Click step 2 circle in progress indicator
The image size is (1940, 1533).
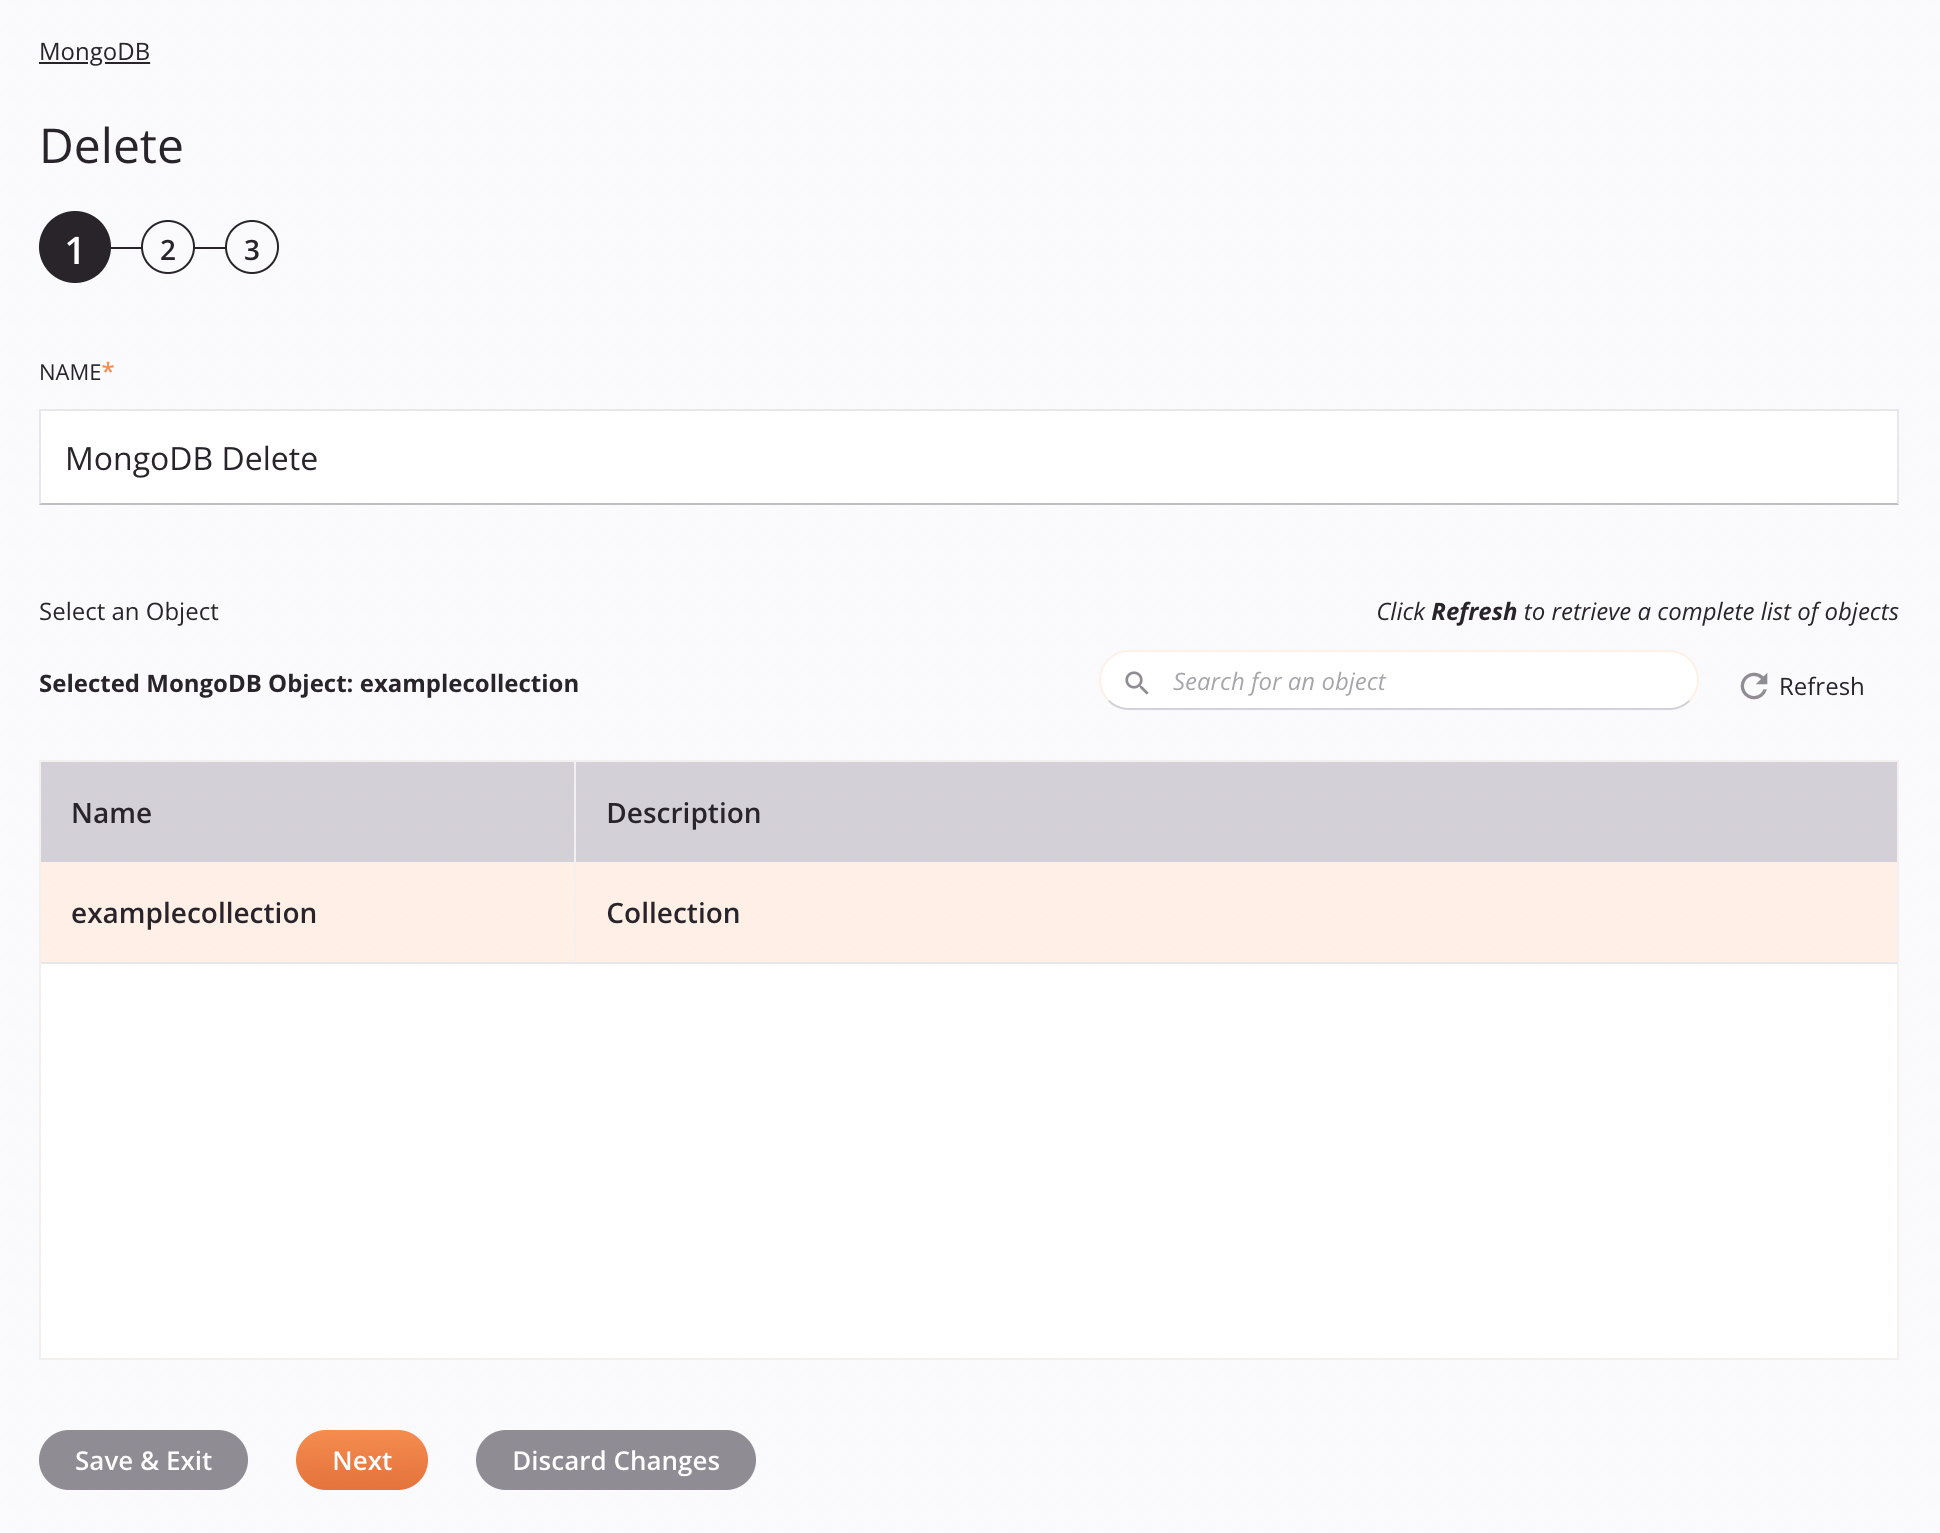point(165,249)
